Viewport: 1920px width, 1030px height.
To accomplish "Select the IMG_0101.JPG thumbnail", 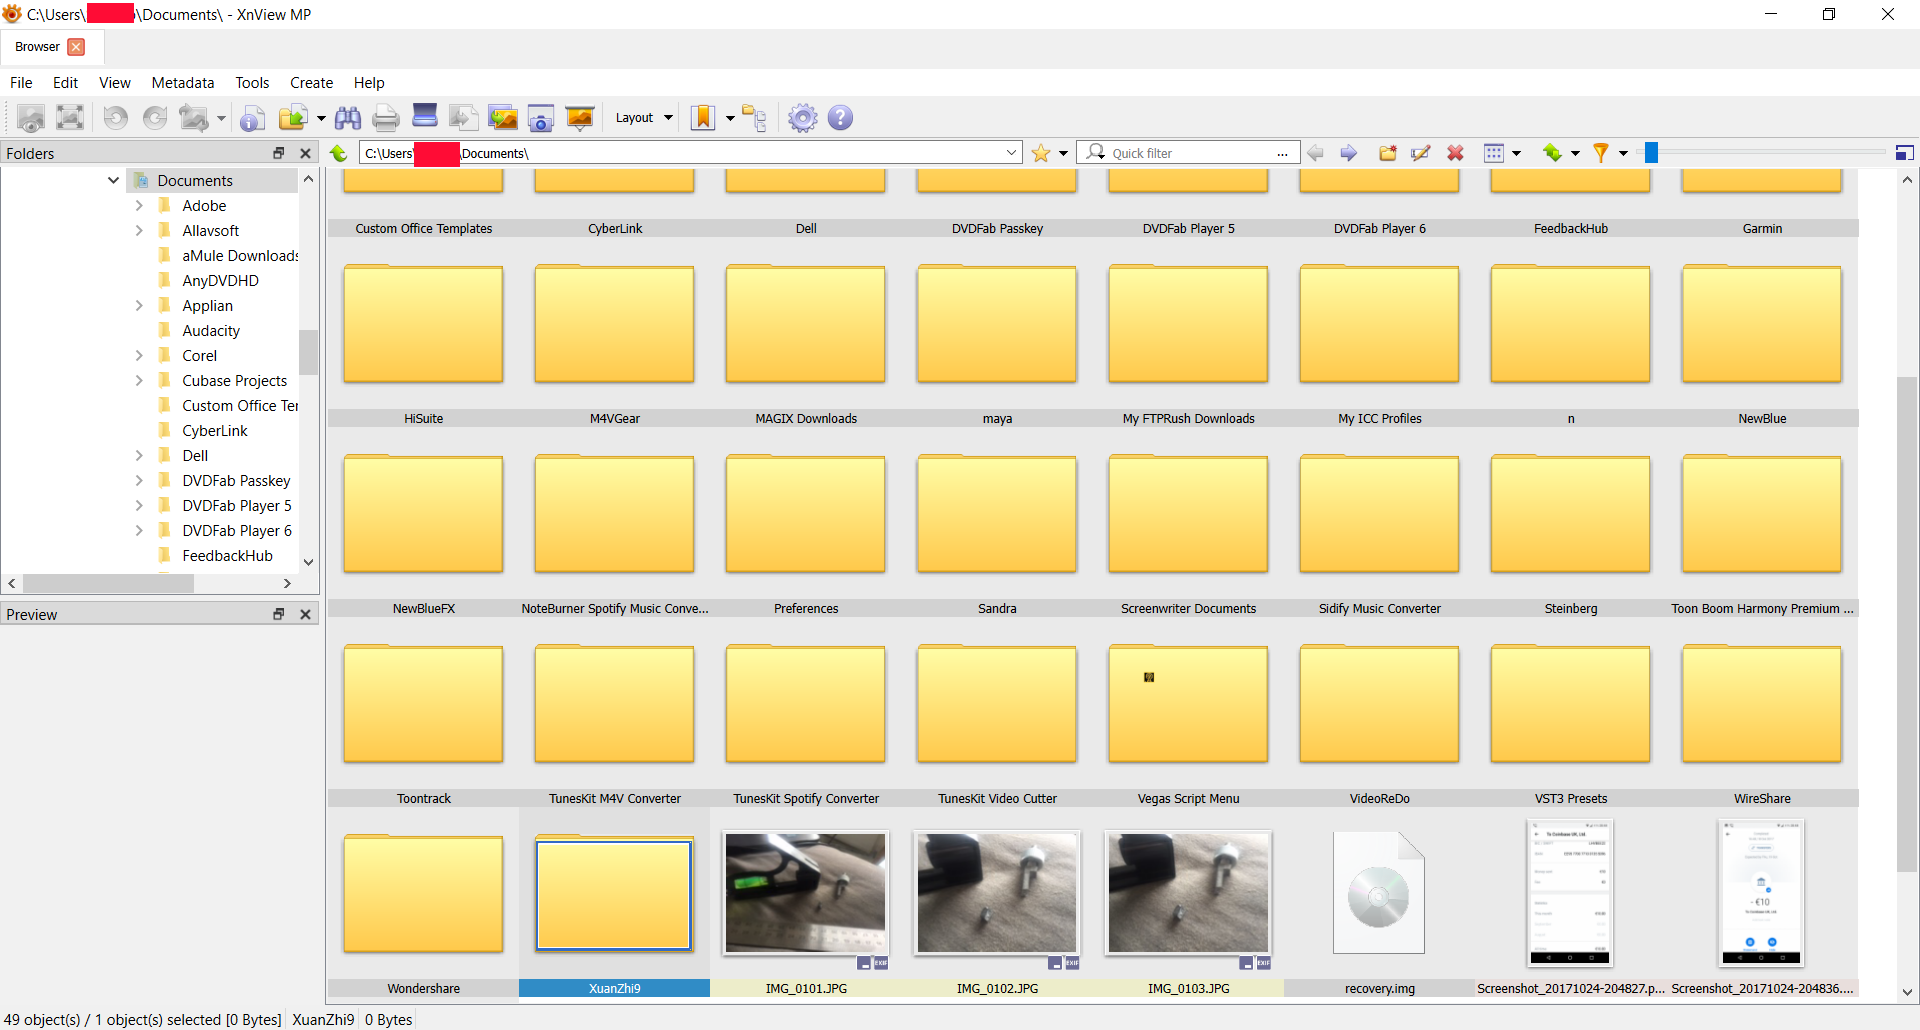I will pos(806,893).
